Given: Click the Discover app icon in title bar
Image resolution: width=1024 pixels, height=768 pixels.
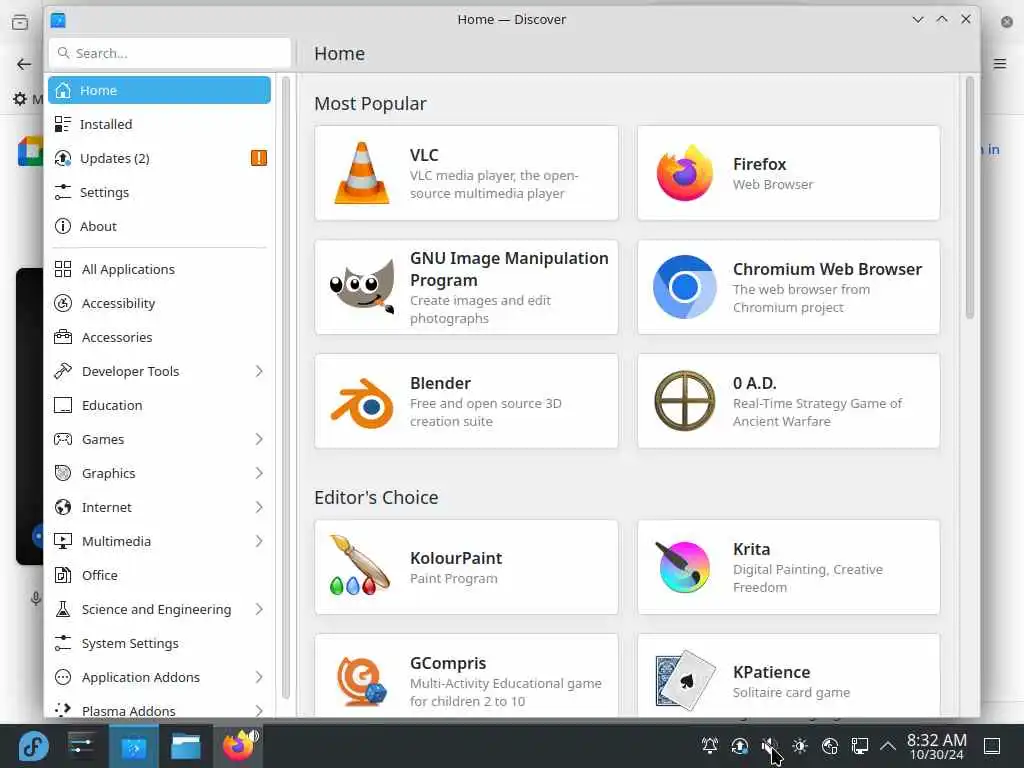Looking at the screenshot, I should click(58, 20).
